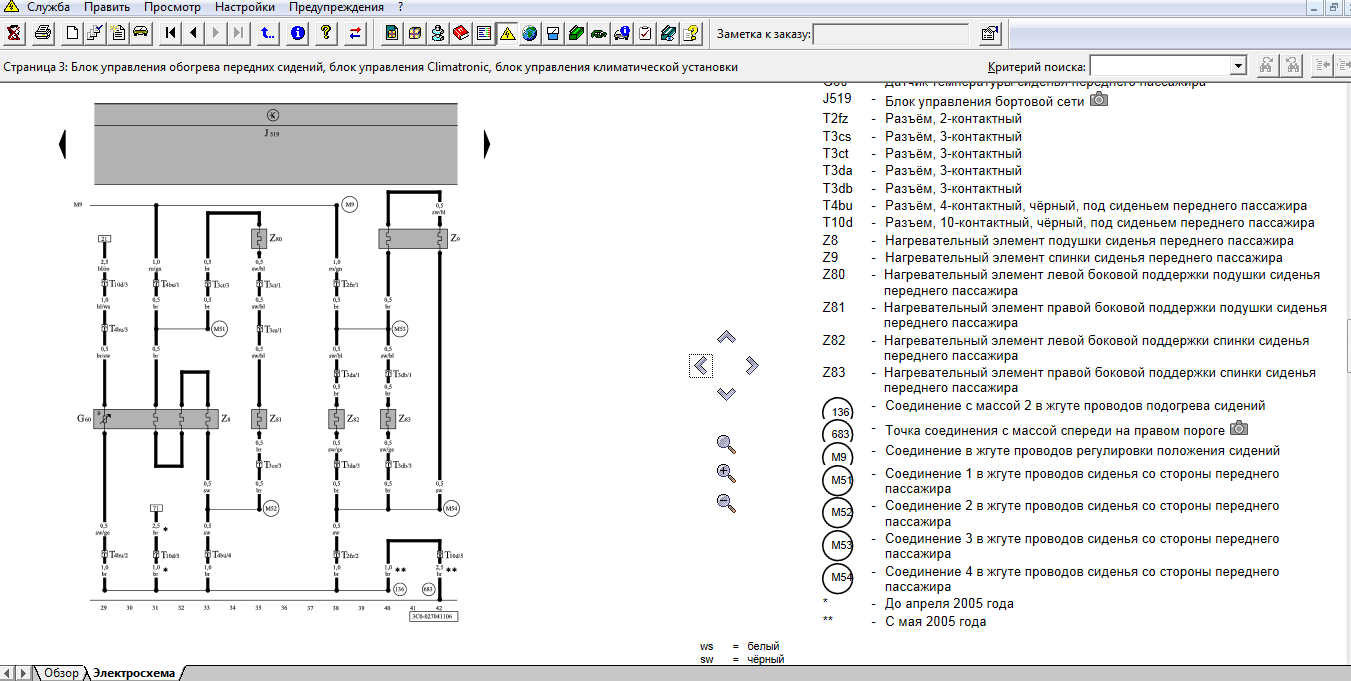Click the yellow warning triangle icon
This screenshot has height=681, width=1351.
tap(507, 33)
